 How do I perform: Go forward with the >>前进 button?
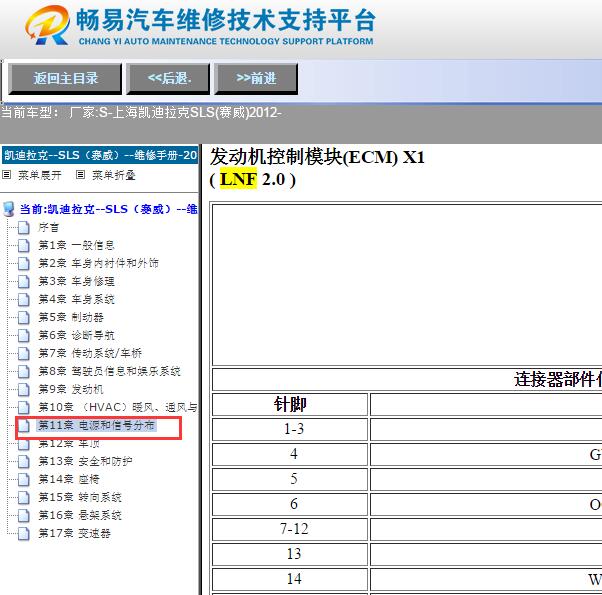tap(256, 79)
